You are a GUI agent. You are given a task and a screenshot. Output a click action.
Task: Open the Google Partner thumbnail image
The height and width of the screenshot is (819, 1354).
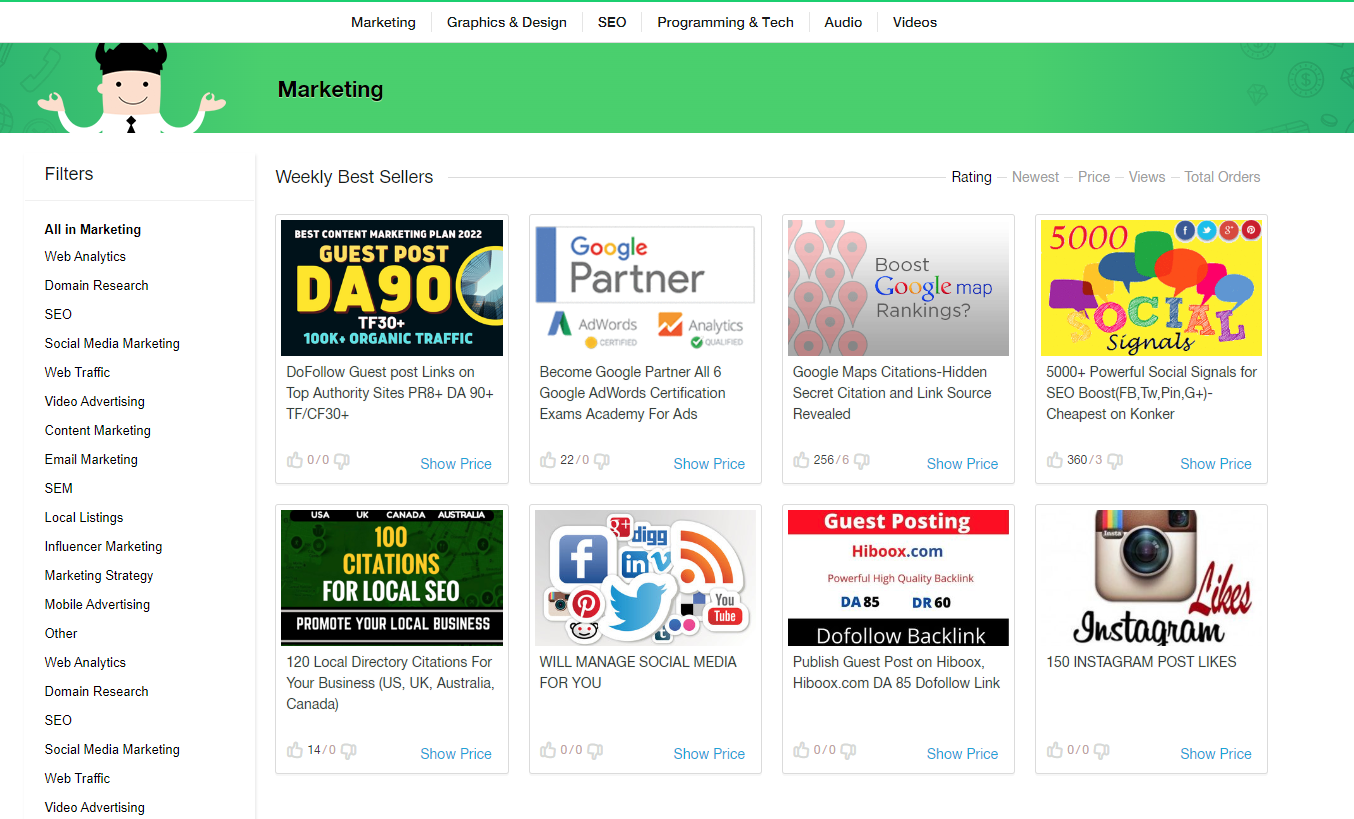point(645,288)
